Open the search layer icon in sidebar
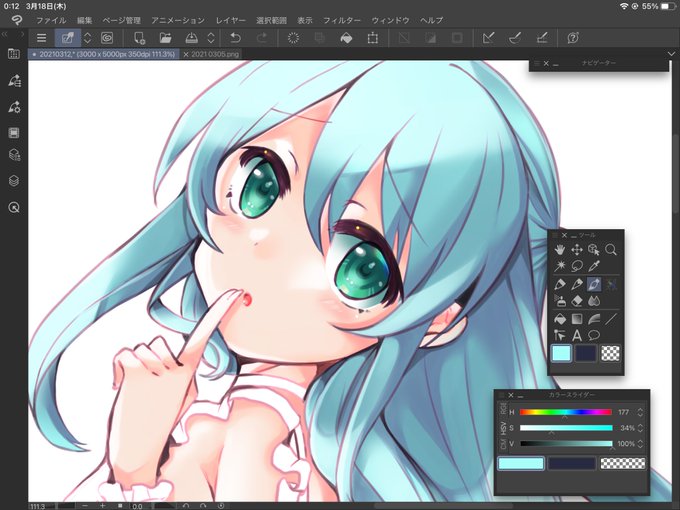Viewport: 680px width, 510px height. [x=14, y=208]
